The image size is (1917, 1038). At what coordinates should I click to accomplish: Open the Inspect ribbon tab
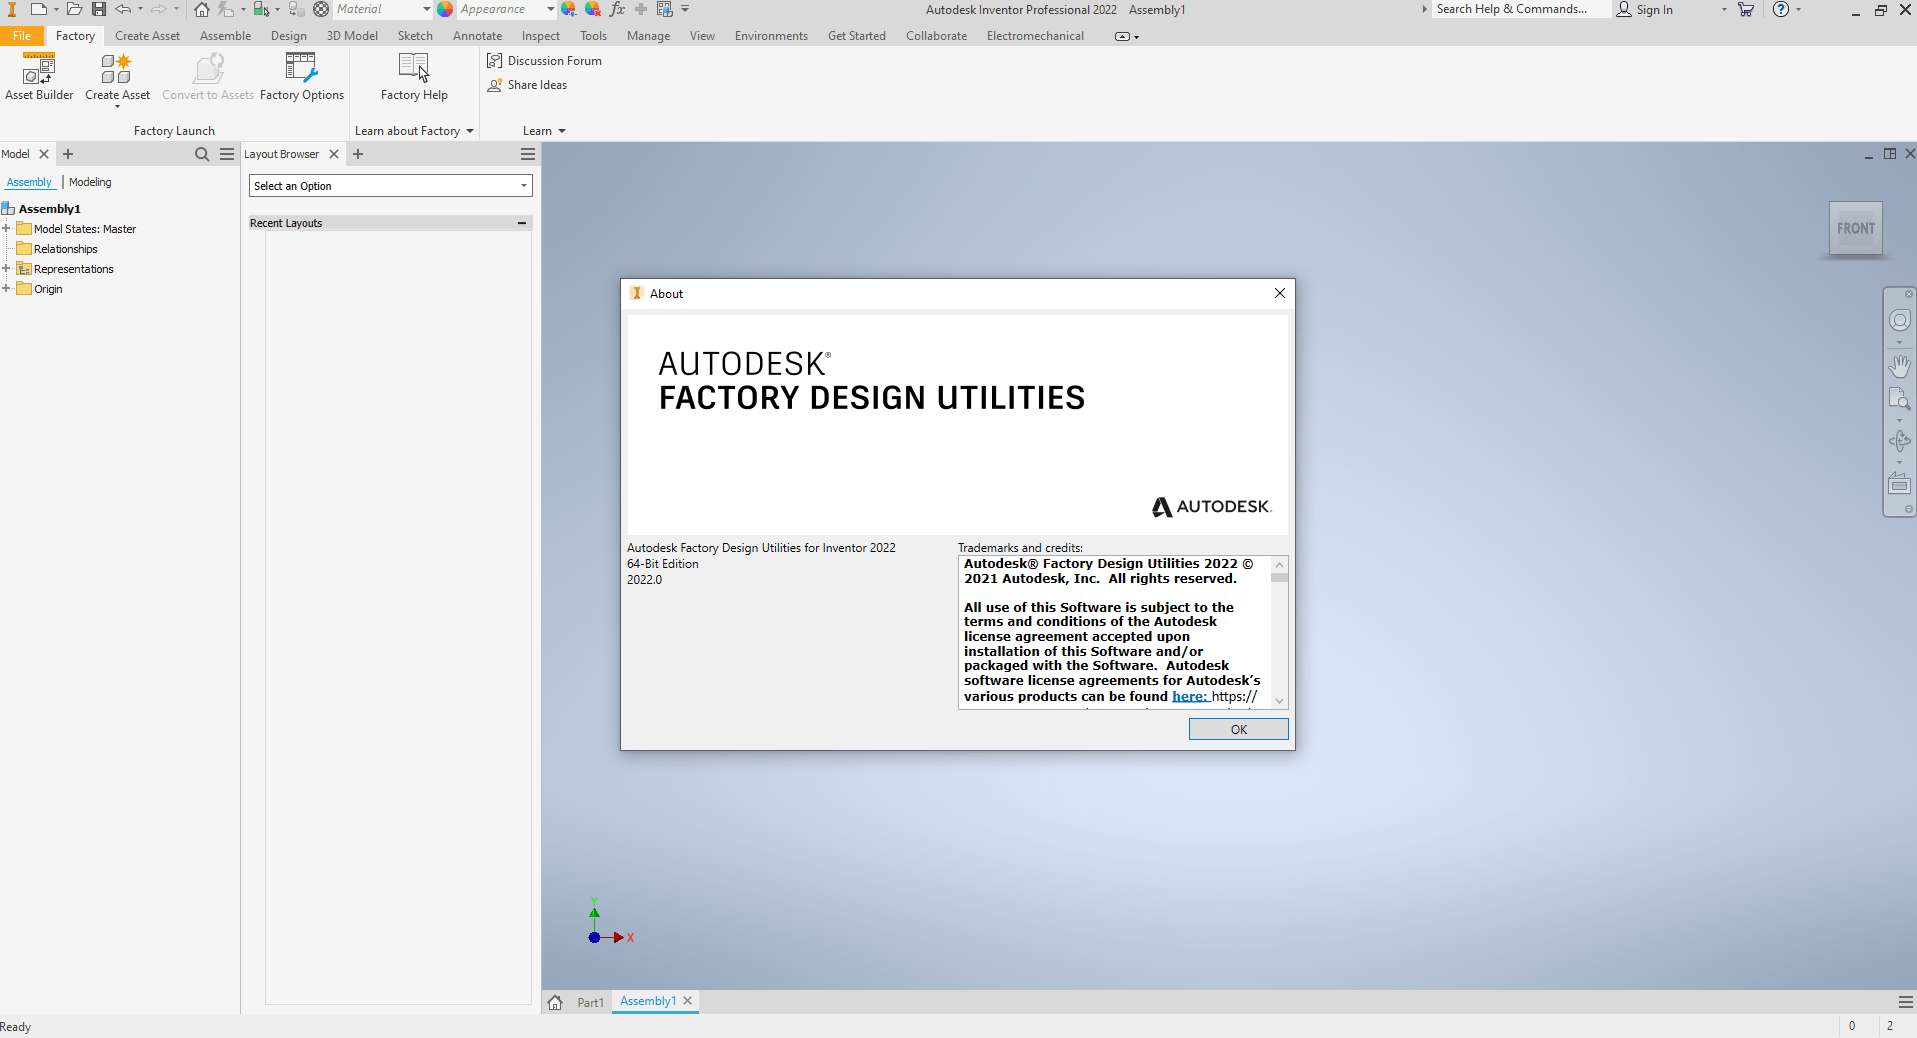pos(540,36)
